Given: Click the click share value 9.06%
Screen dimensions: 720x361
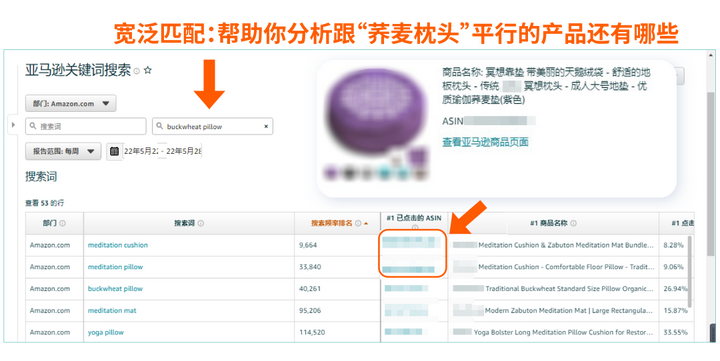Looking at the screenshot, I should (673, 267).
